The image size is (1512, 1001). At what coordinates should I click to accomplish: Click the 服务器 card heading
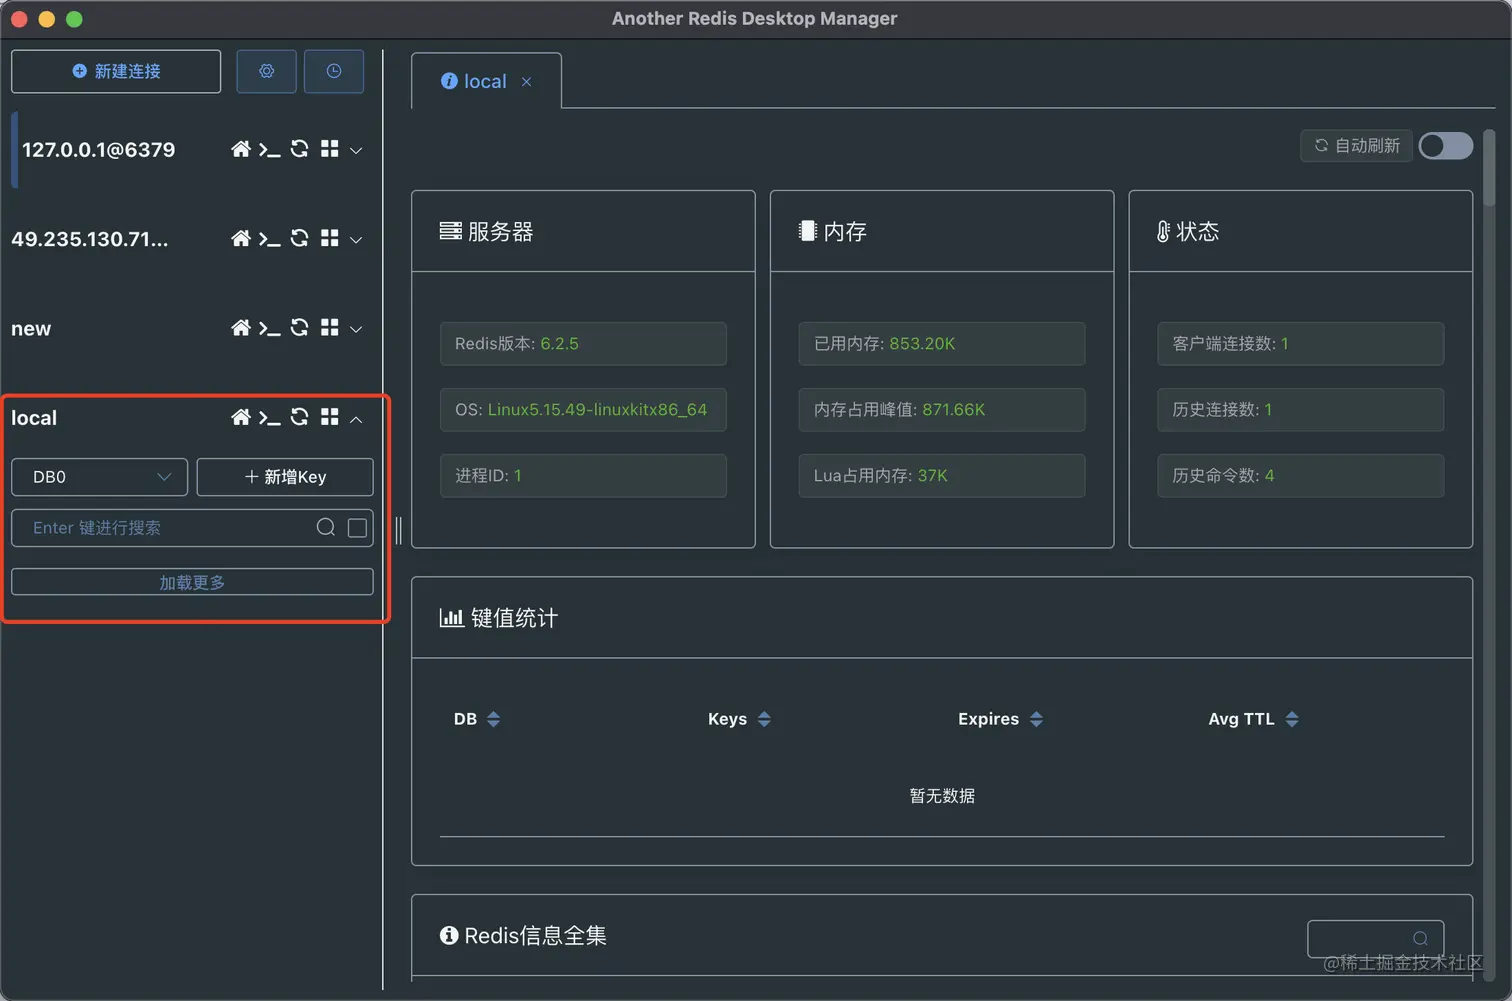coord(486,231)
